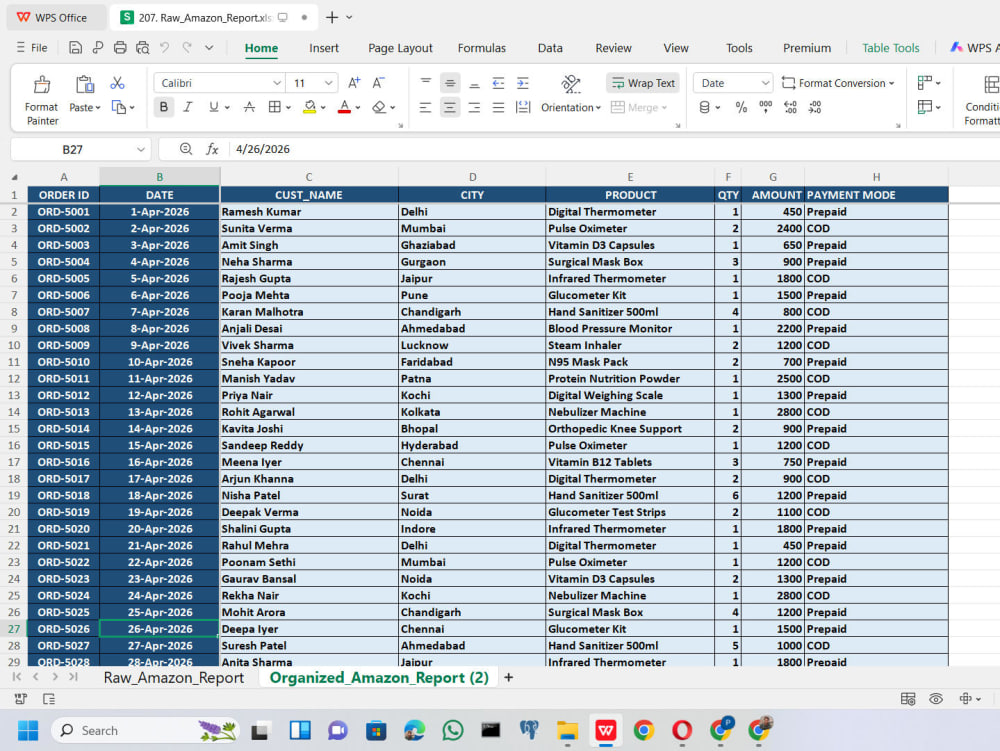Expand fill color dropdown arrow
1000x751 pixels.
pyautogui.click(x=323, y=108)
